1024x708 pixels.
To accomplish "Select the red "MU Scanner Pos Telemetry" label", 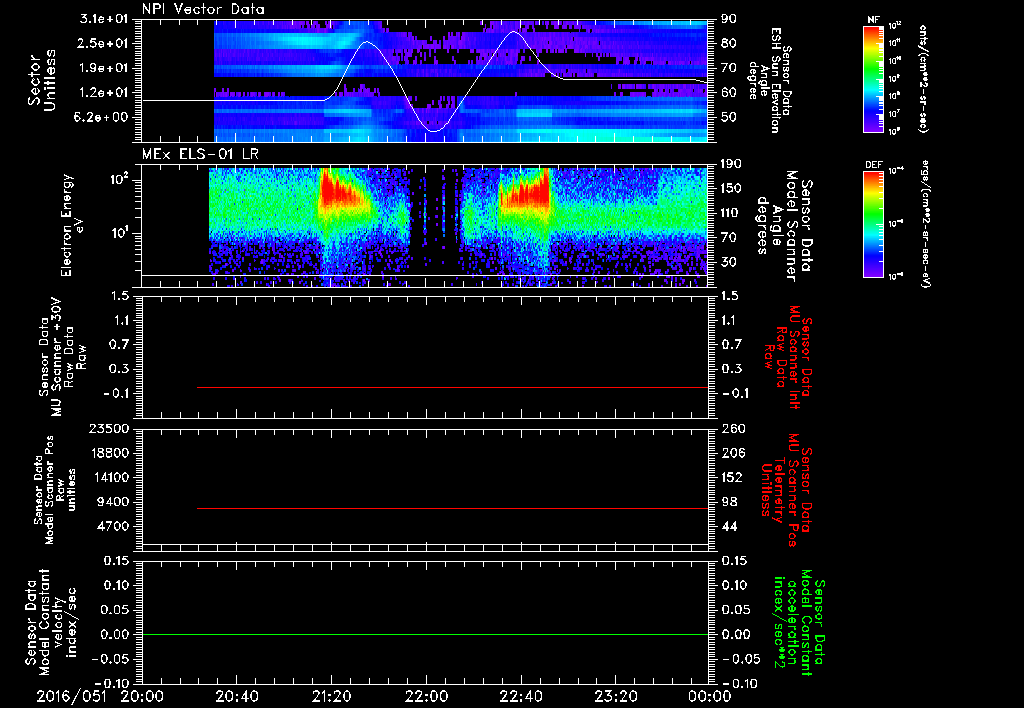I will [784, 490].
